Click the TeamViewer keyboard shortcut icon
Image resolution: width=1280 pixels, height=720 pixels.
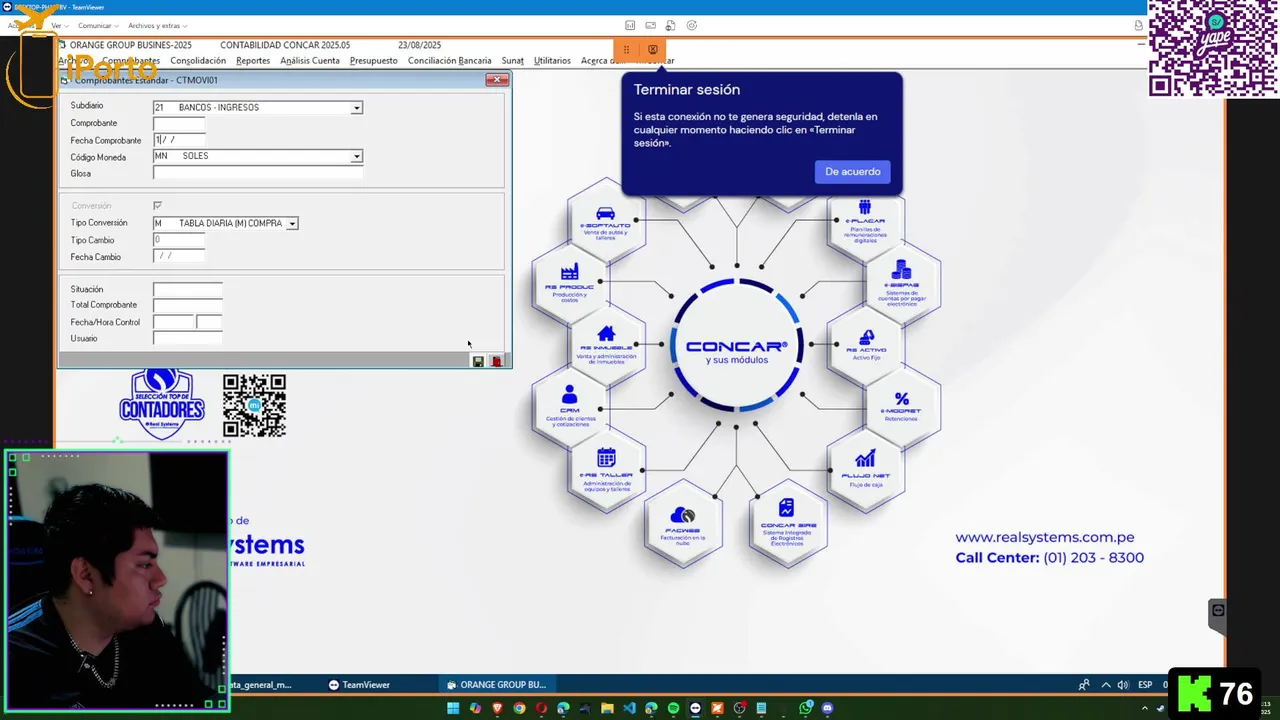tap(651, 25)
